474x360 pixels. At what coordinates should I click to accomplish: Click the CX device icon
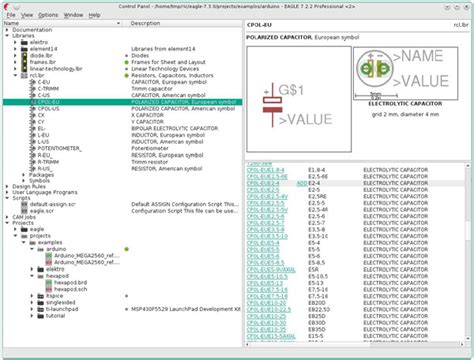[33, 115]
